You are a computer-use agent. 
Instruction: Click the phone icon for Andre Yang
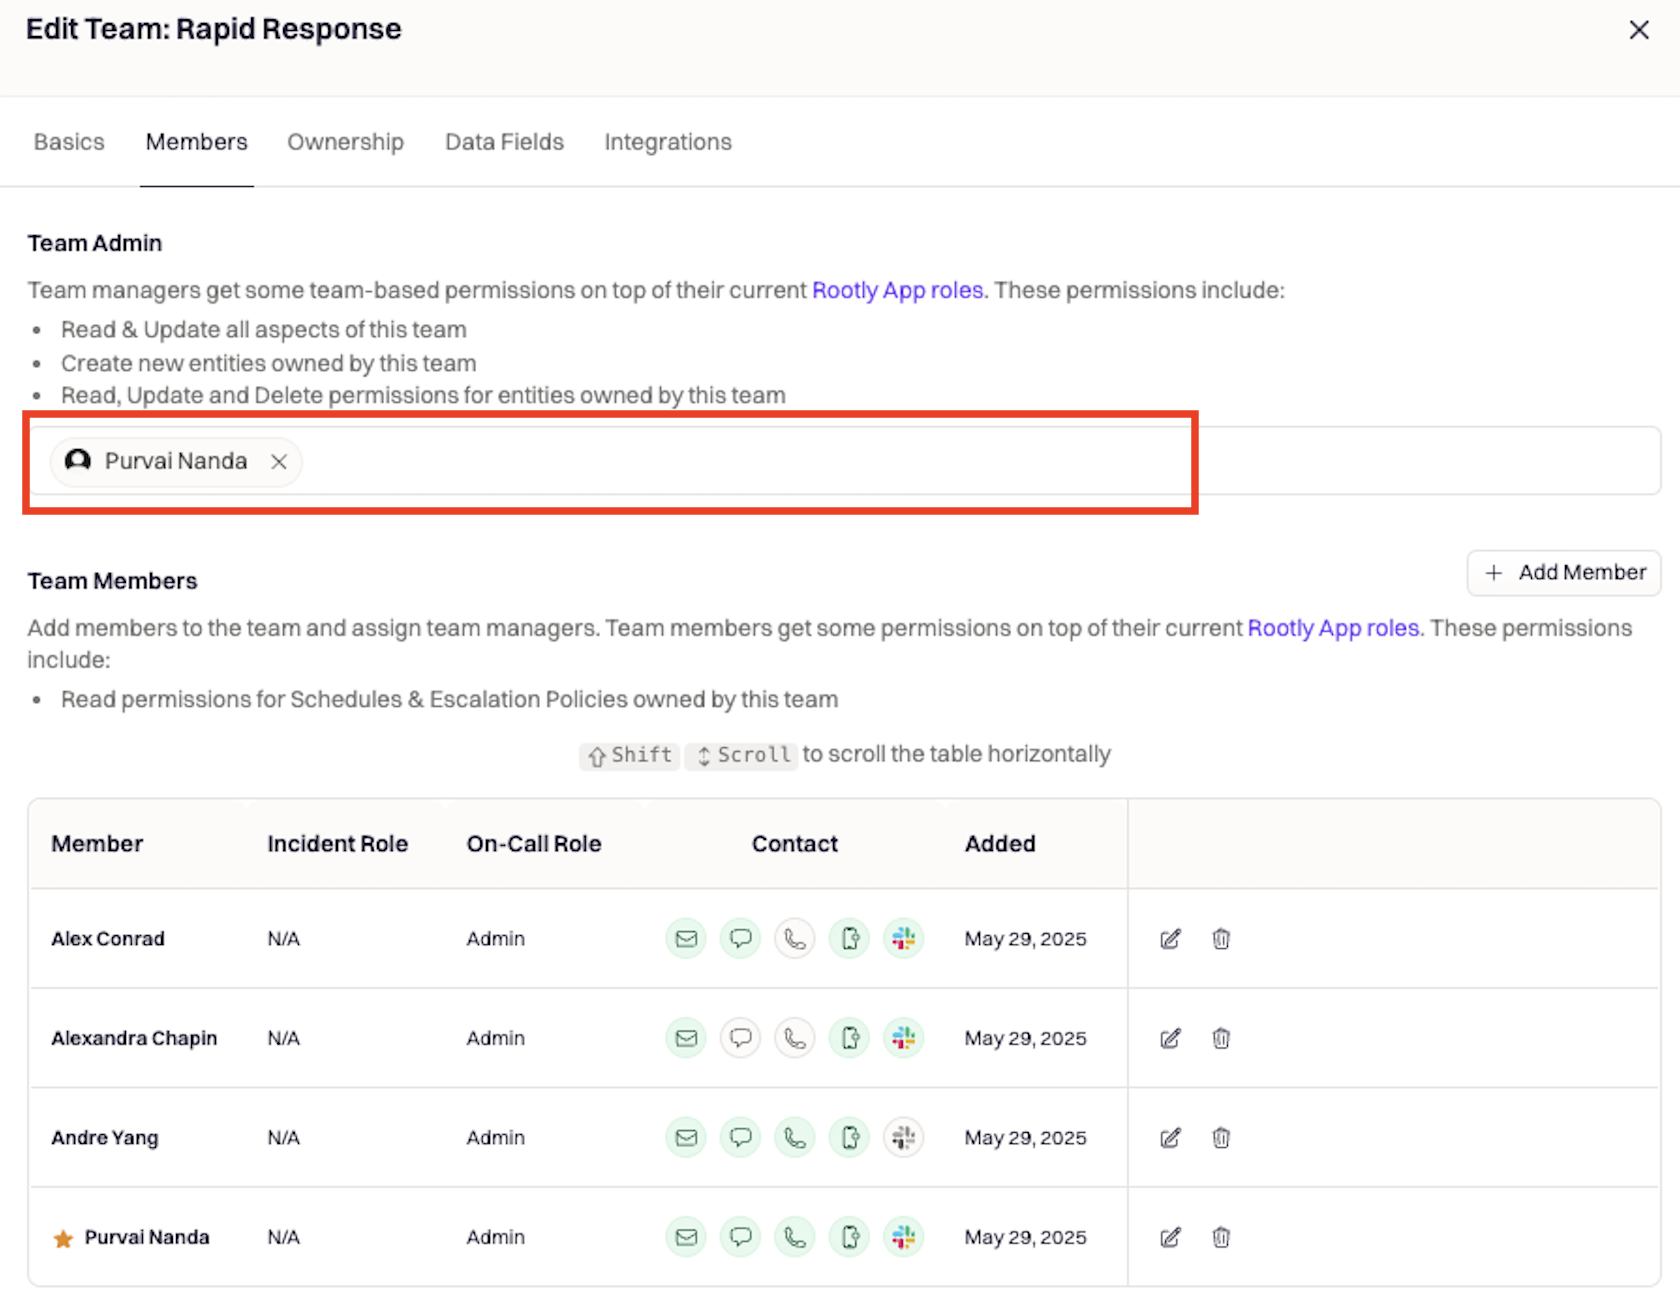pos(794,1137)
